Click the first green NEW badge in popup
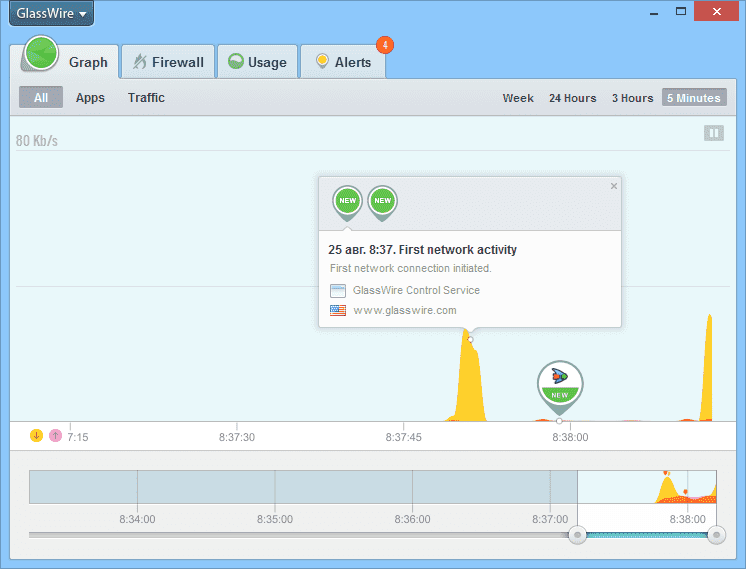The height and width of the screenshot is (569, 746). pyautogui.click(x=347, y=201)
